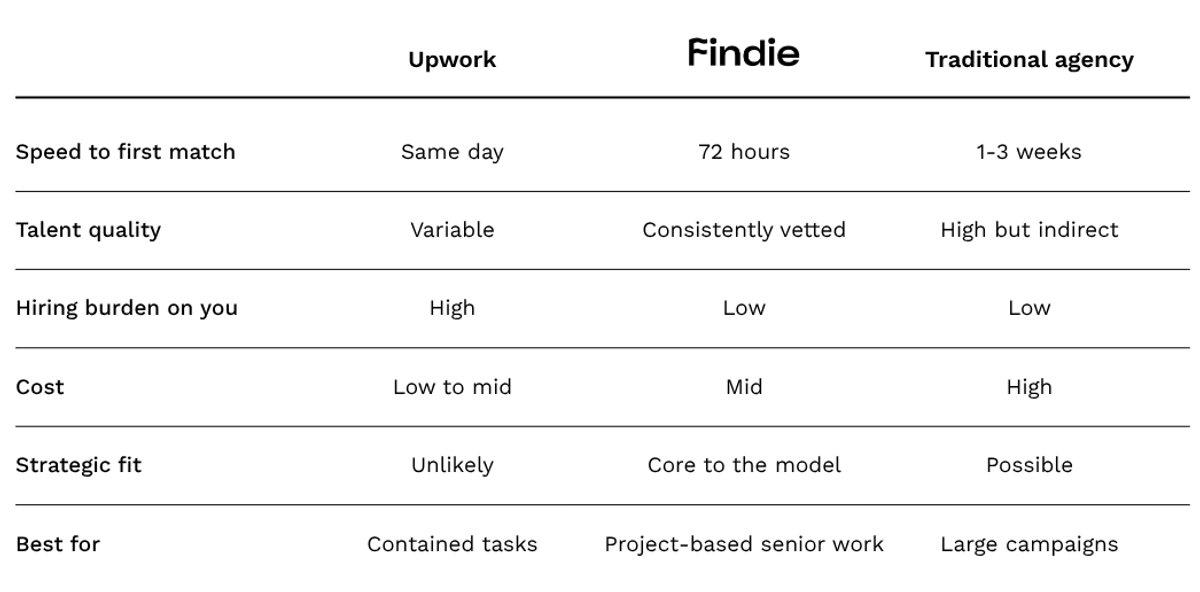This screenshot has height=592, width=1200.
Task: Click the Variable cell under Upwork
Action: (x=452, y=230)
